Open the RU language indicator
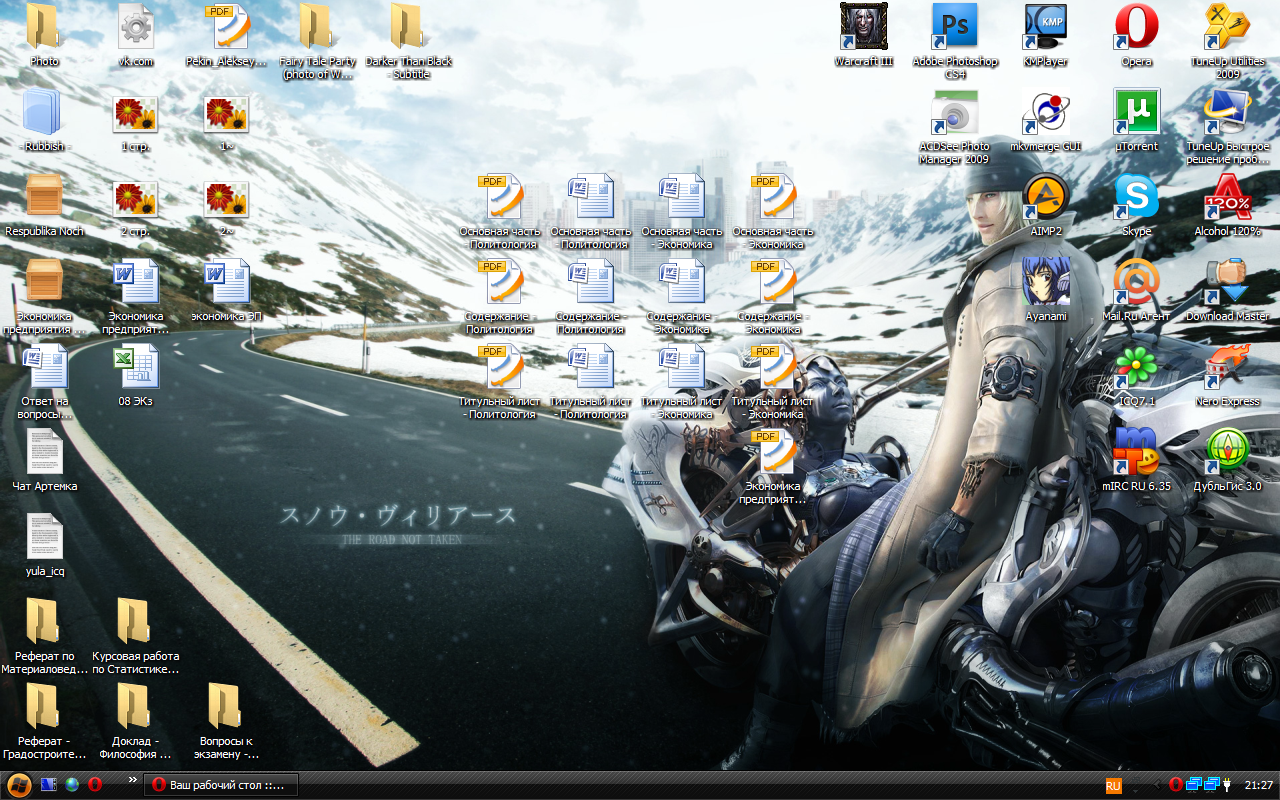 [x=1113, y=786]
